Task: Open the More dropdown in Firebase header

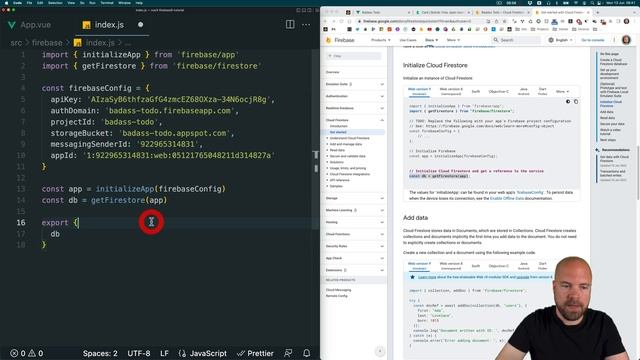Action: pos(453,40)
